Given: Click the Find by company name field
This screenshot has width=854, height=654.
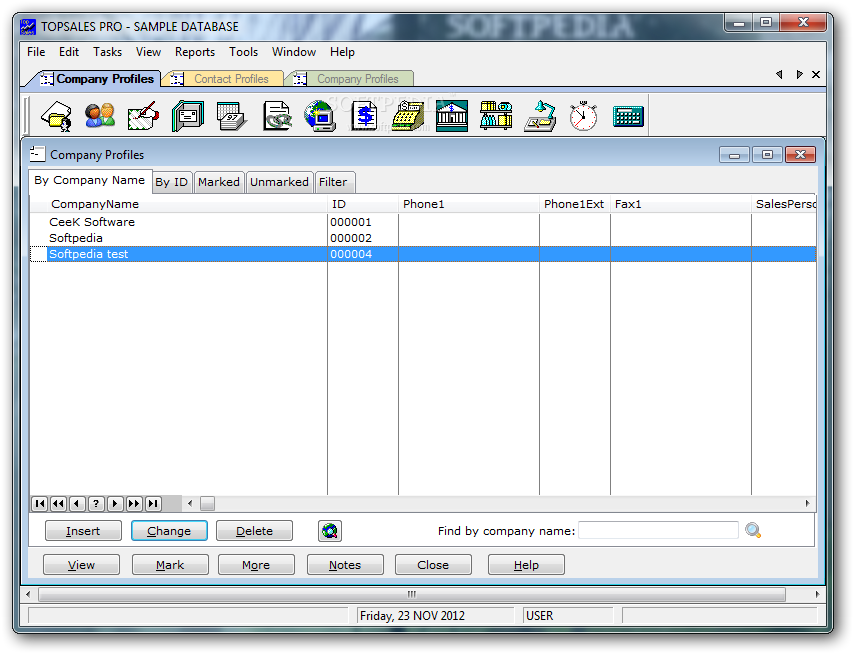Looking at the screenshot, I should (658, 530).
